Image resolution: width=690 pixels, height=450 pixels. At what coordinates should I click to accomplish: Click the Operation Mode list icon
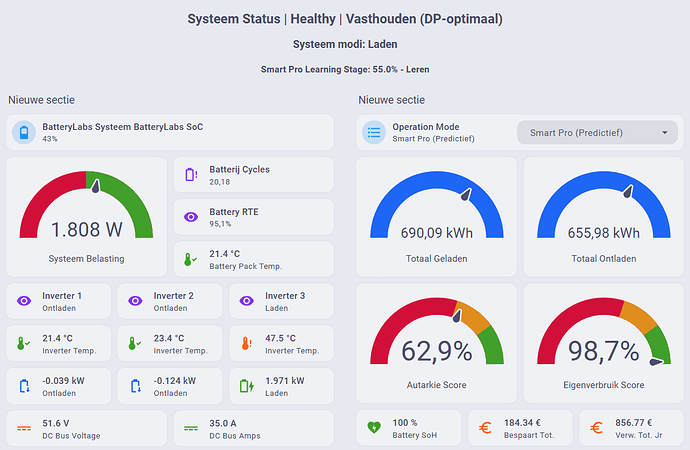click(374, 132)
